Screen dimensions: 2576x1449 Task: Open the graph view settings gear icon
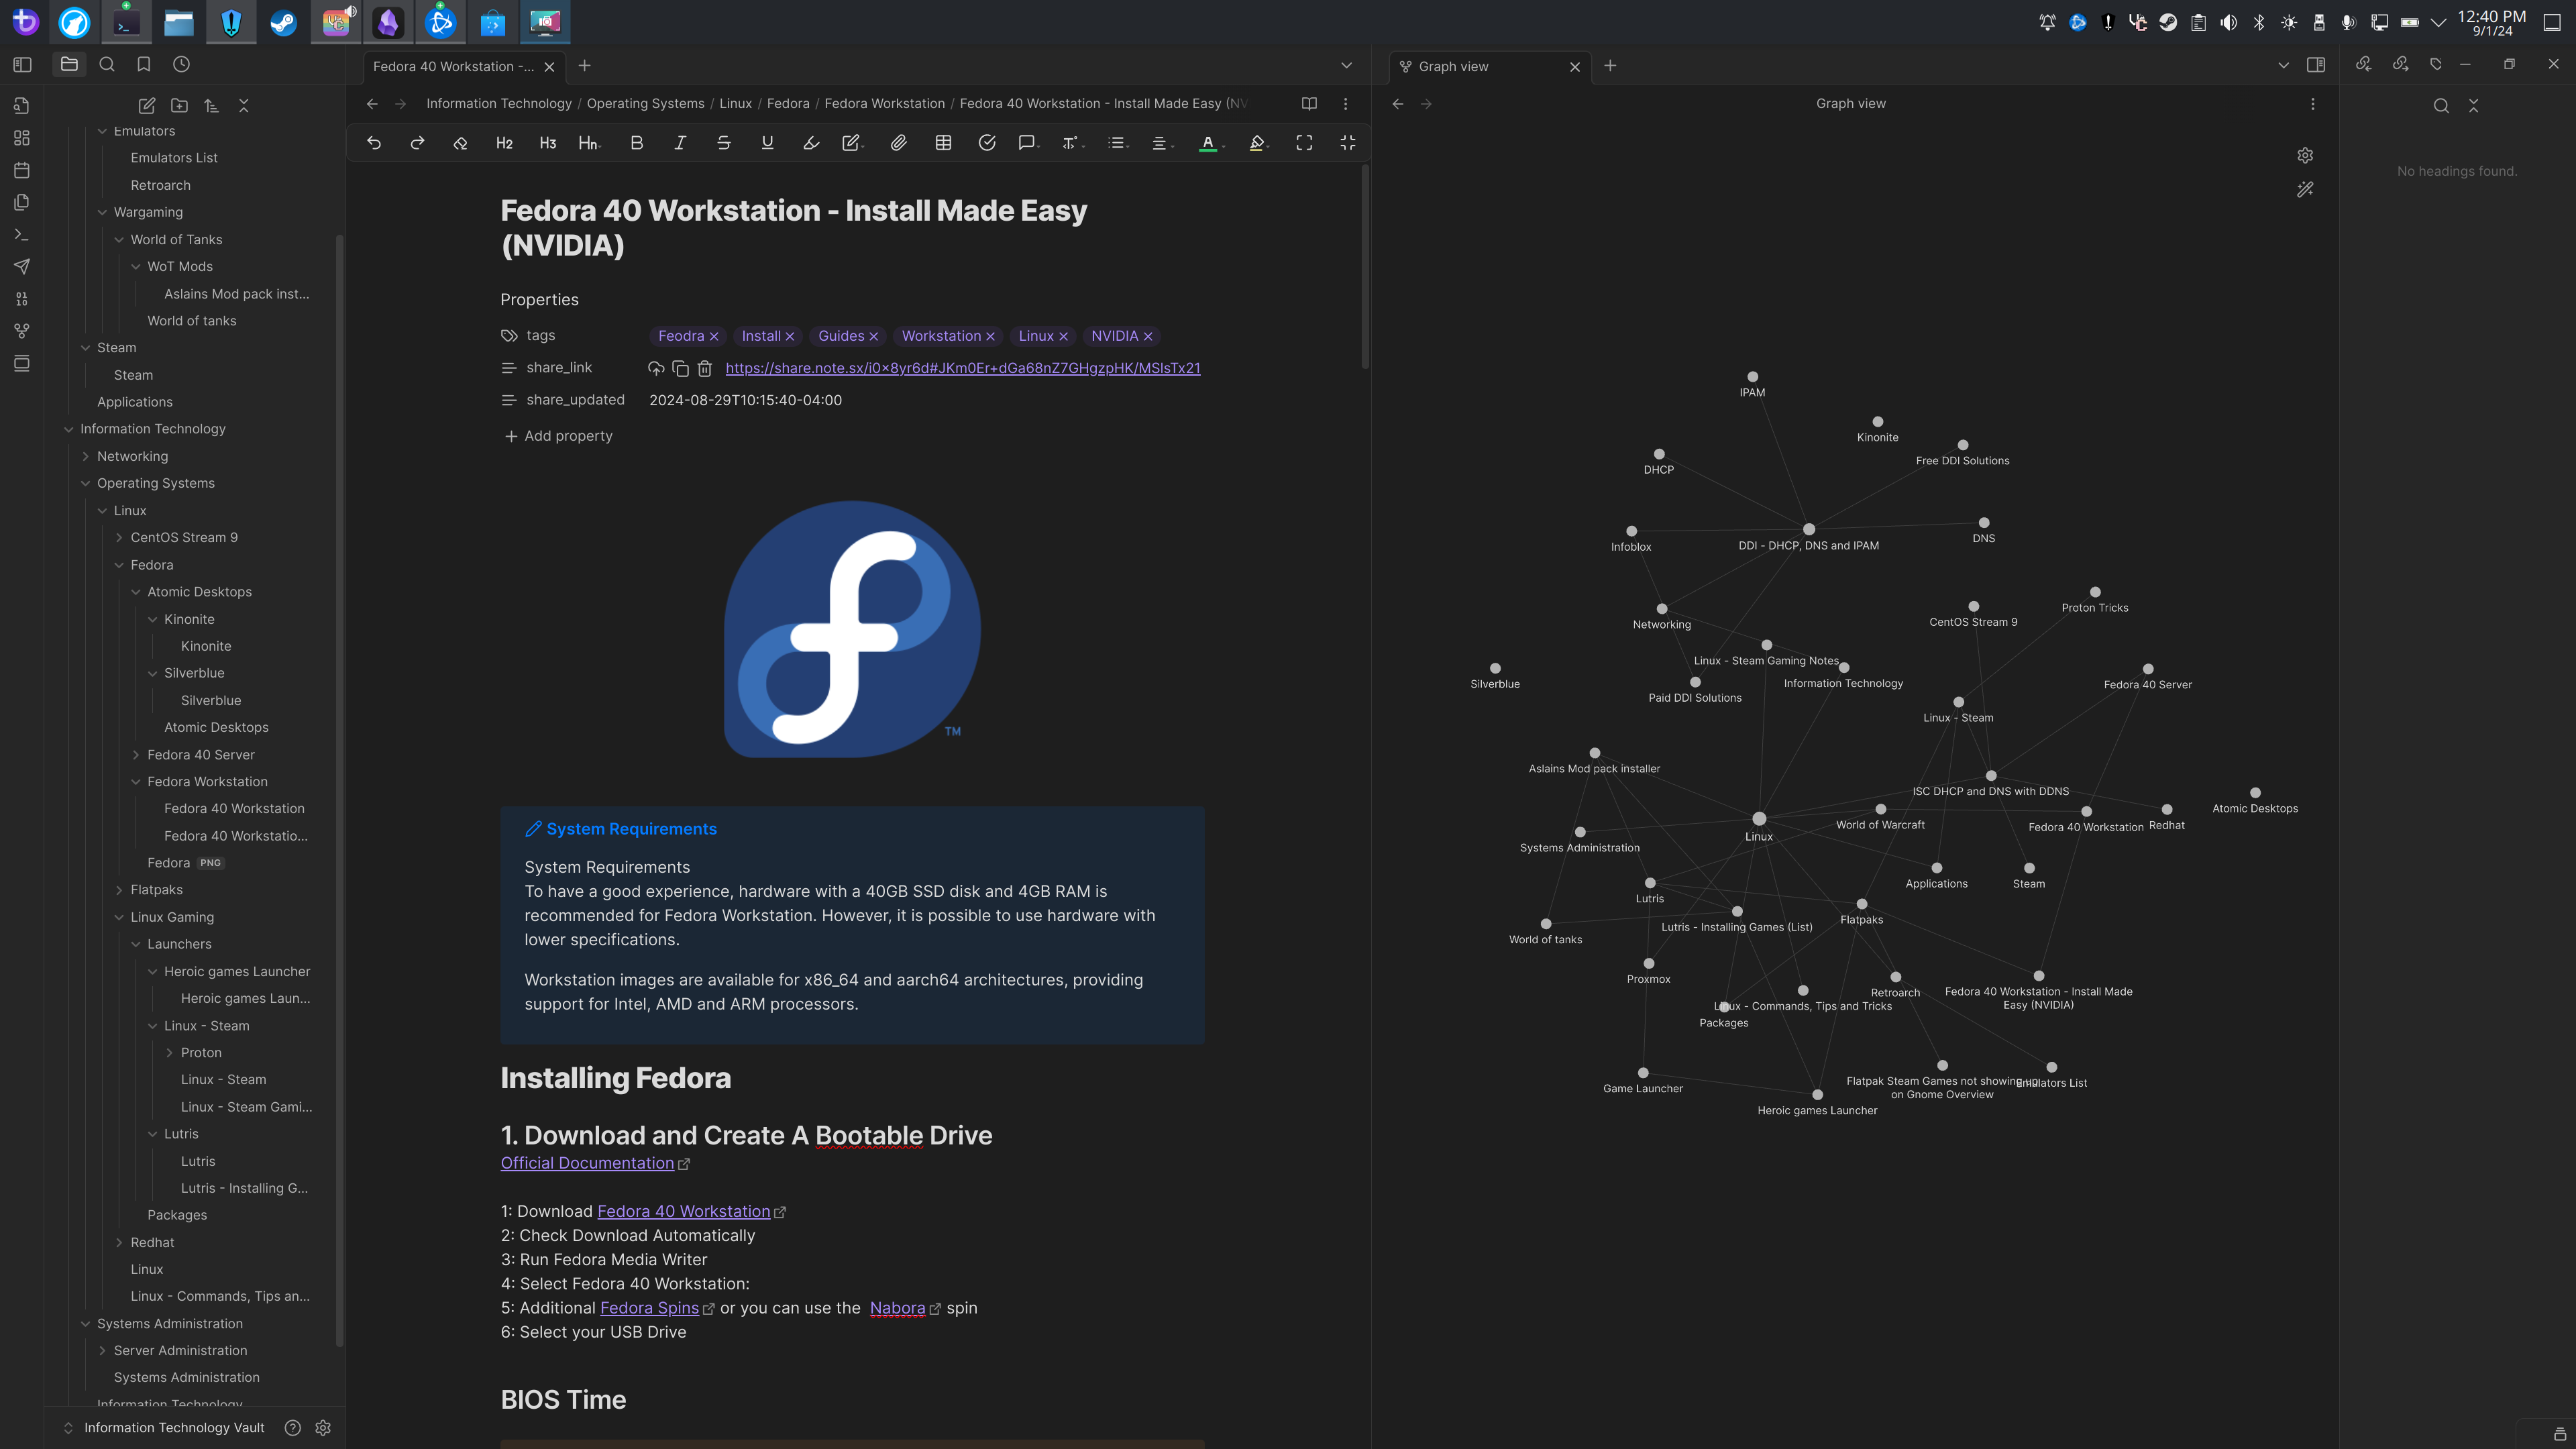click(x=2305, y=155)
